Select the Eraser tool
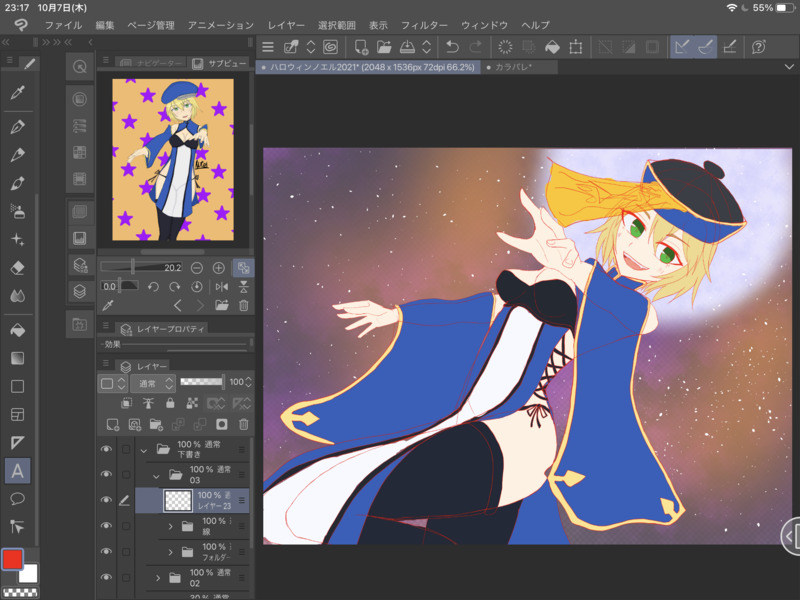This screenshot has height=600, width=800. 17,268
